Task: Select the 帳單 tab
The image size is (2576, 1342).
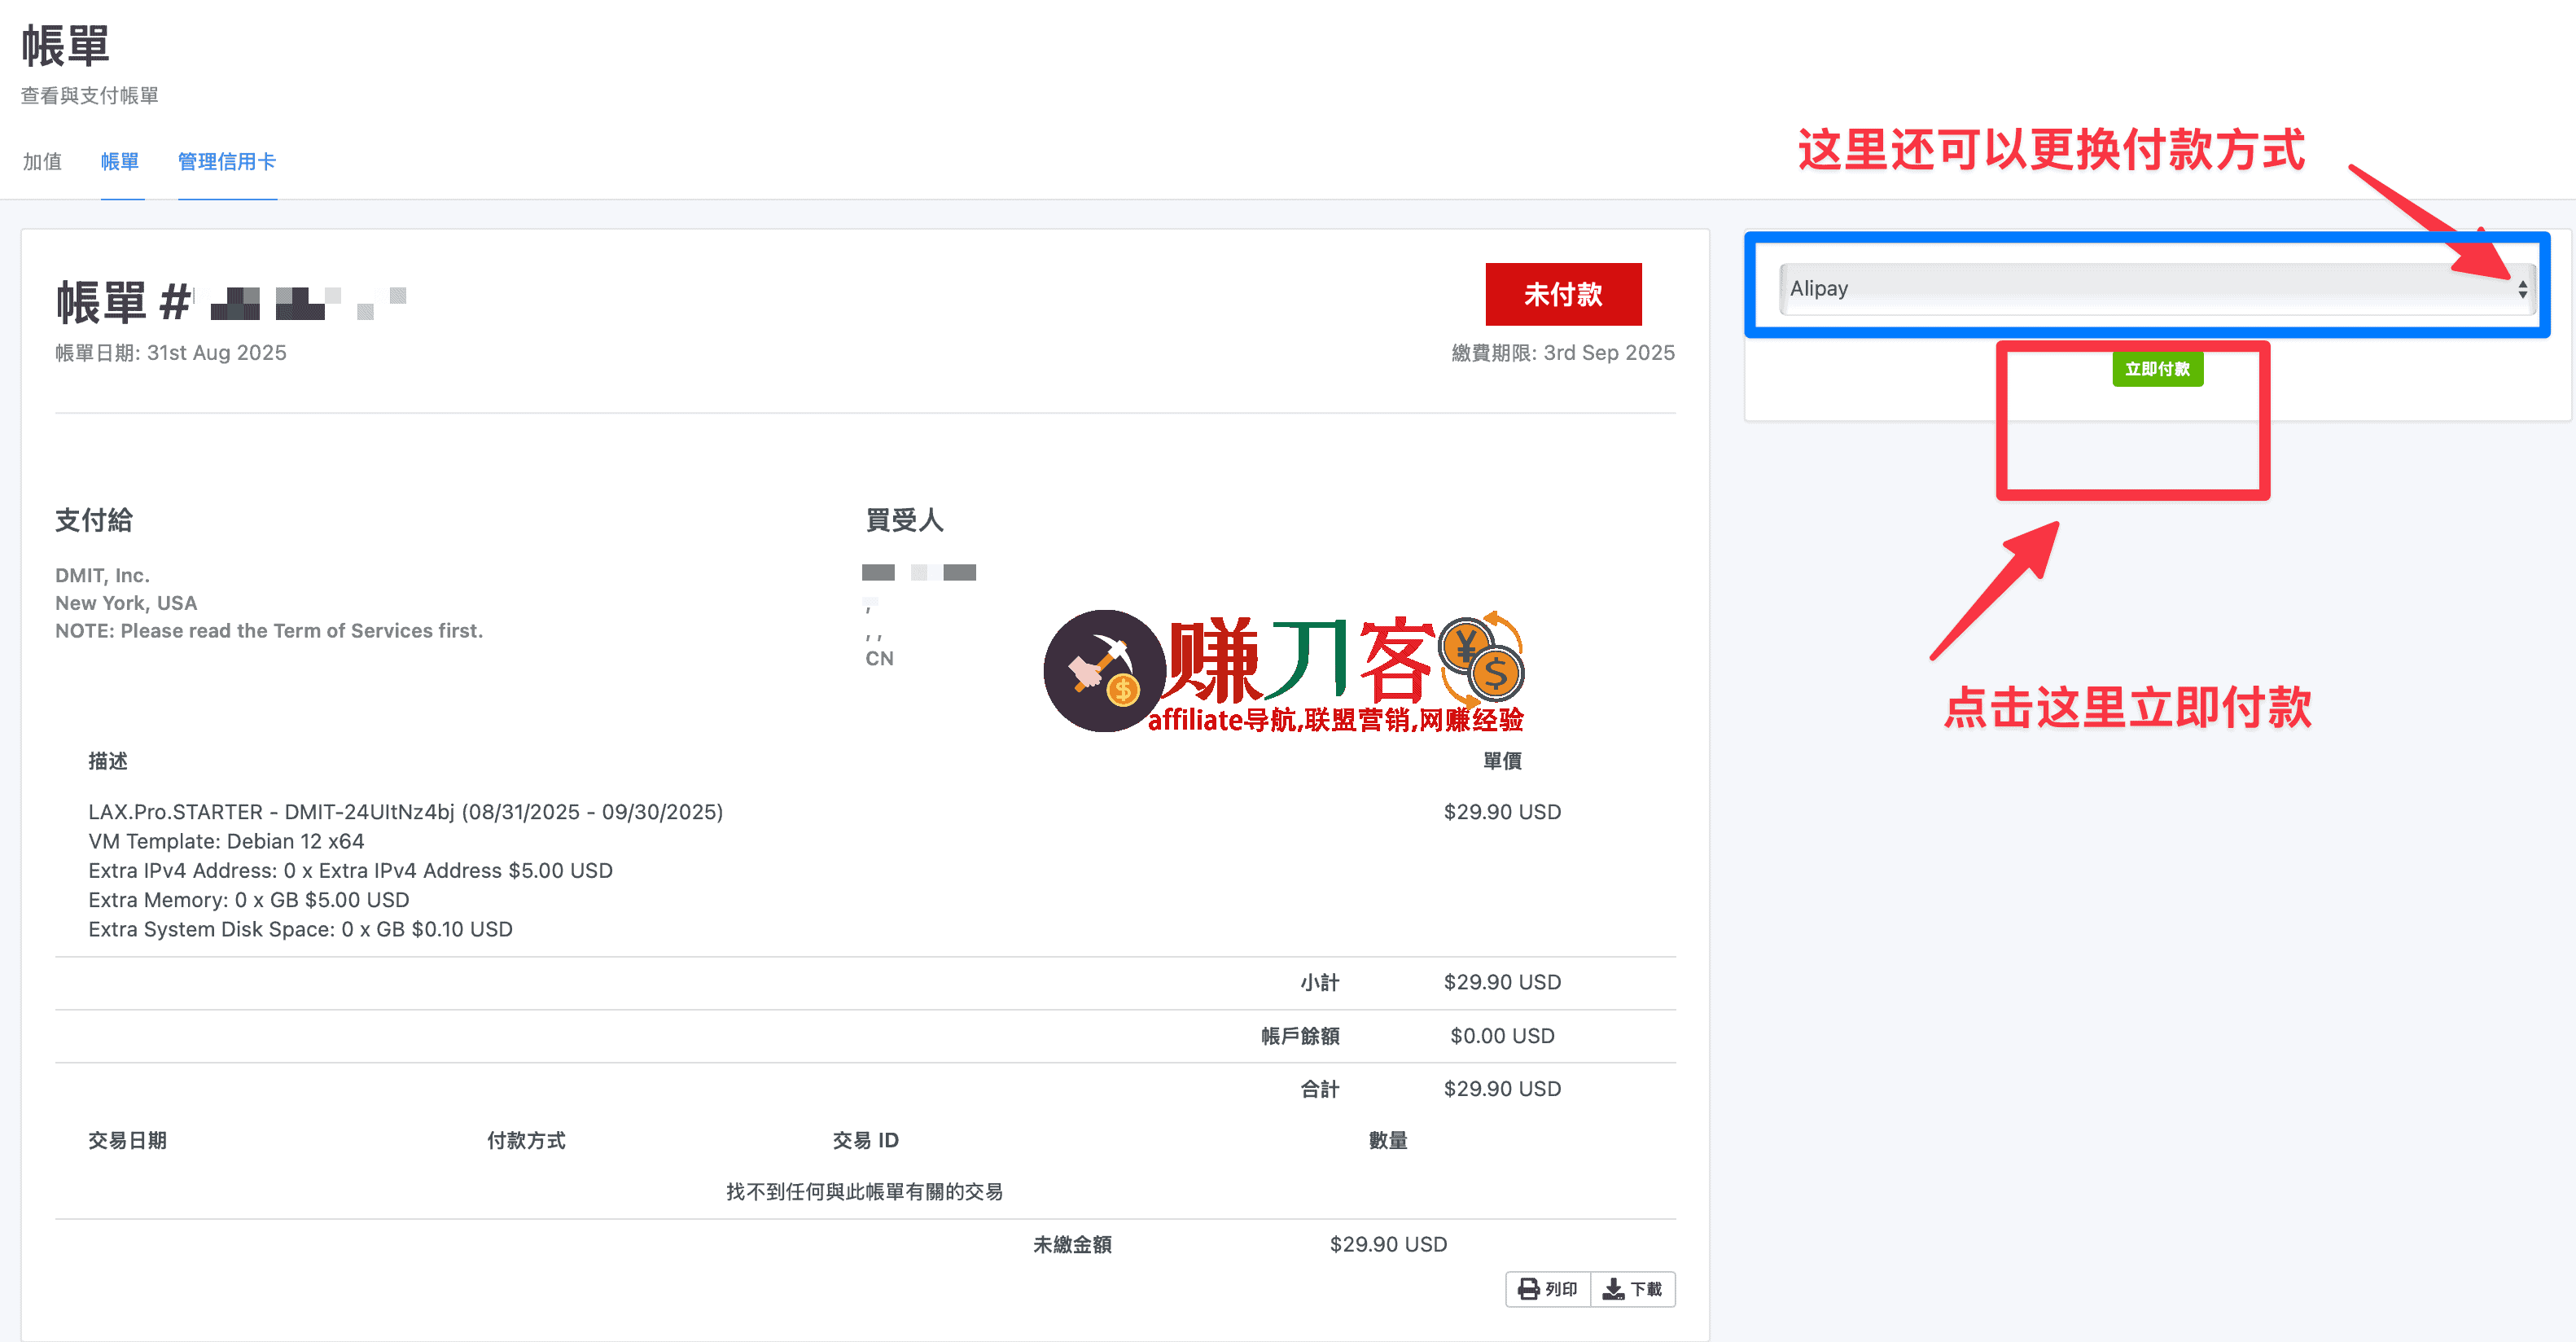Action: [120, 161]
